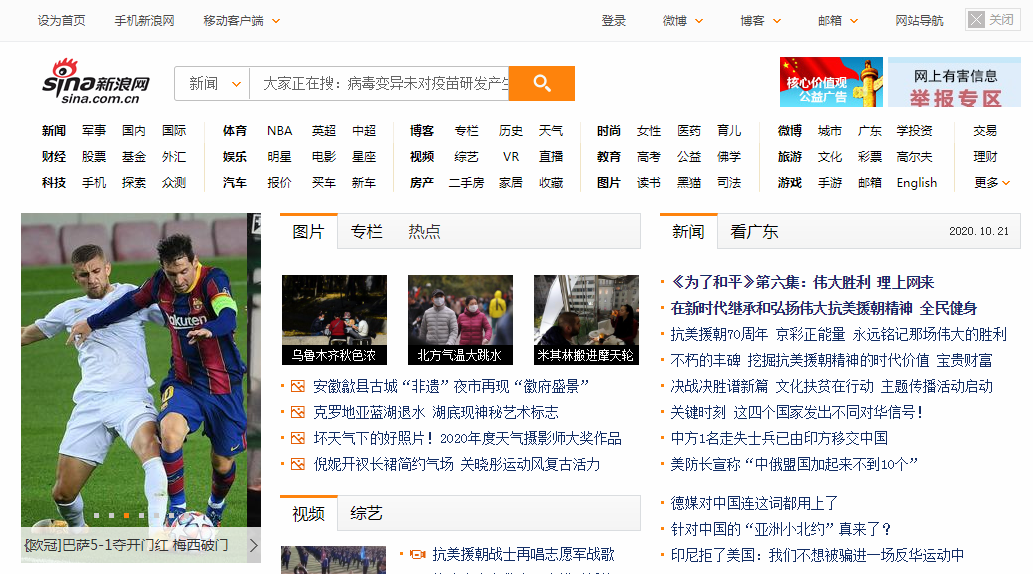Screen dimensions: 1033x574
Task: Go to 财经 finance section
Action: click(53, 157)
